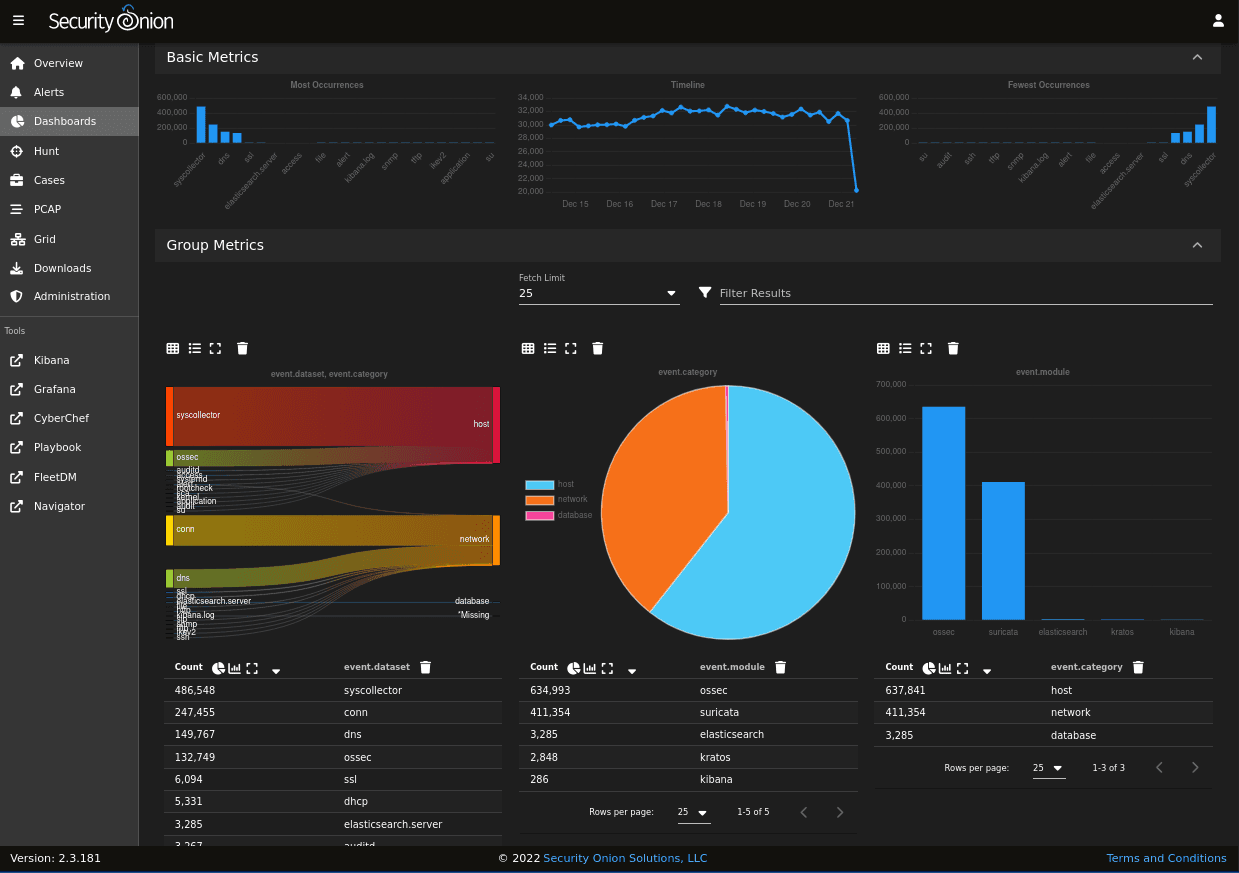Open the Overview page
Image resolution: width=1239 pixels, height=873 pixels.
point(69,63)
